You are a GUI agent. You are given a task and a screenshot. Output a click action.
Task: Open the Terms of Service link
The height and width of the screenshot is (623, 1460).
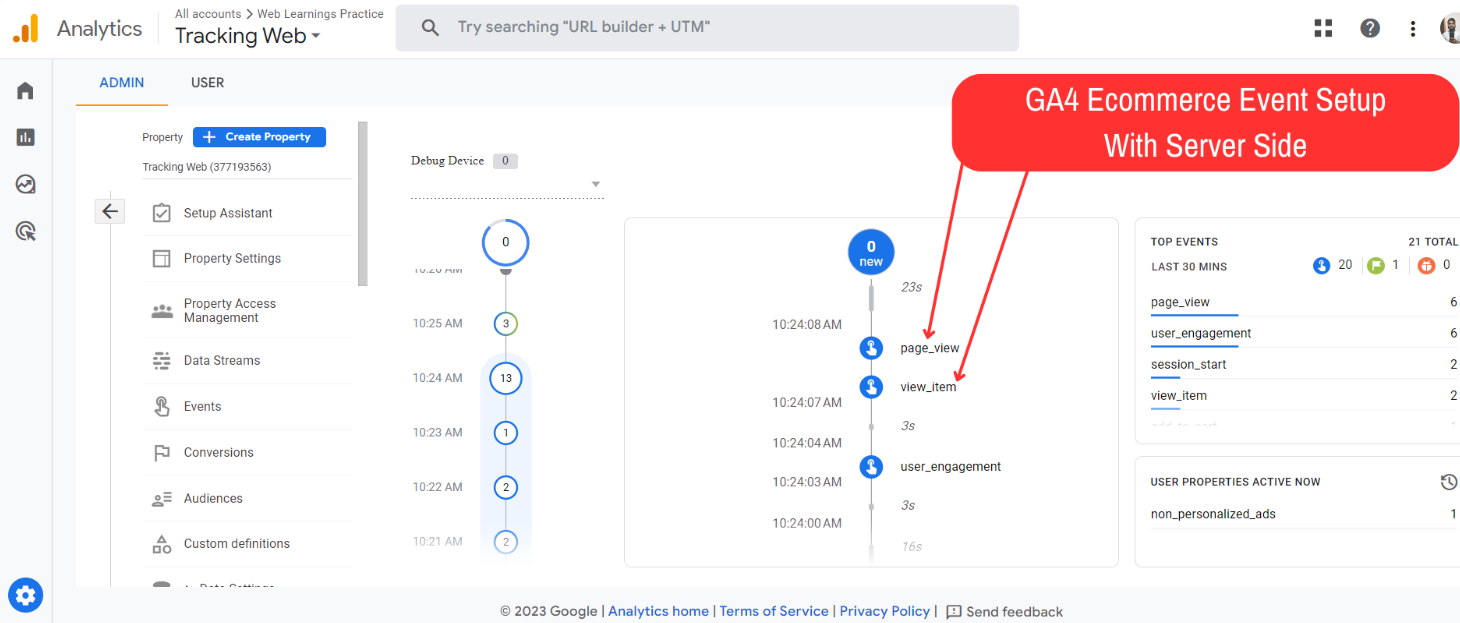[774, 611]
